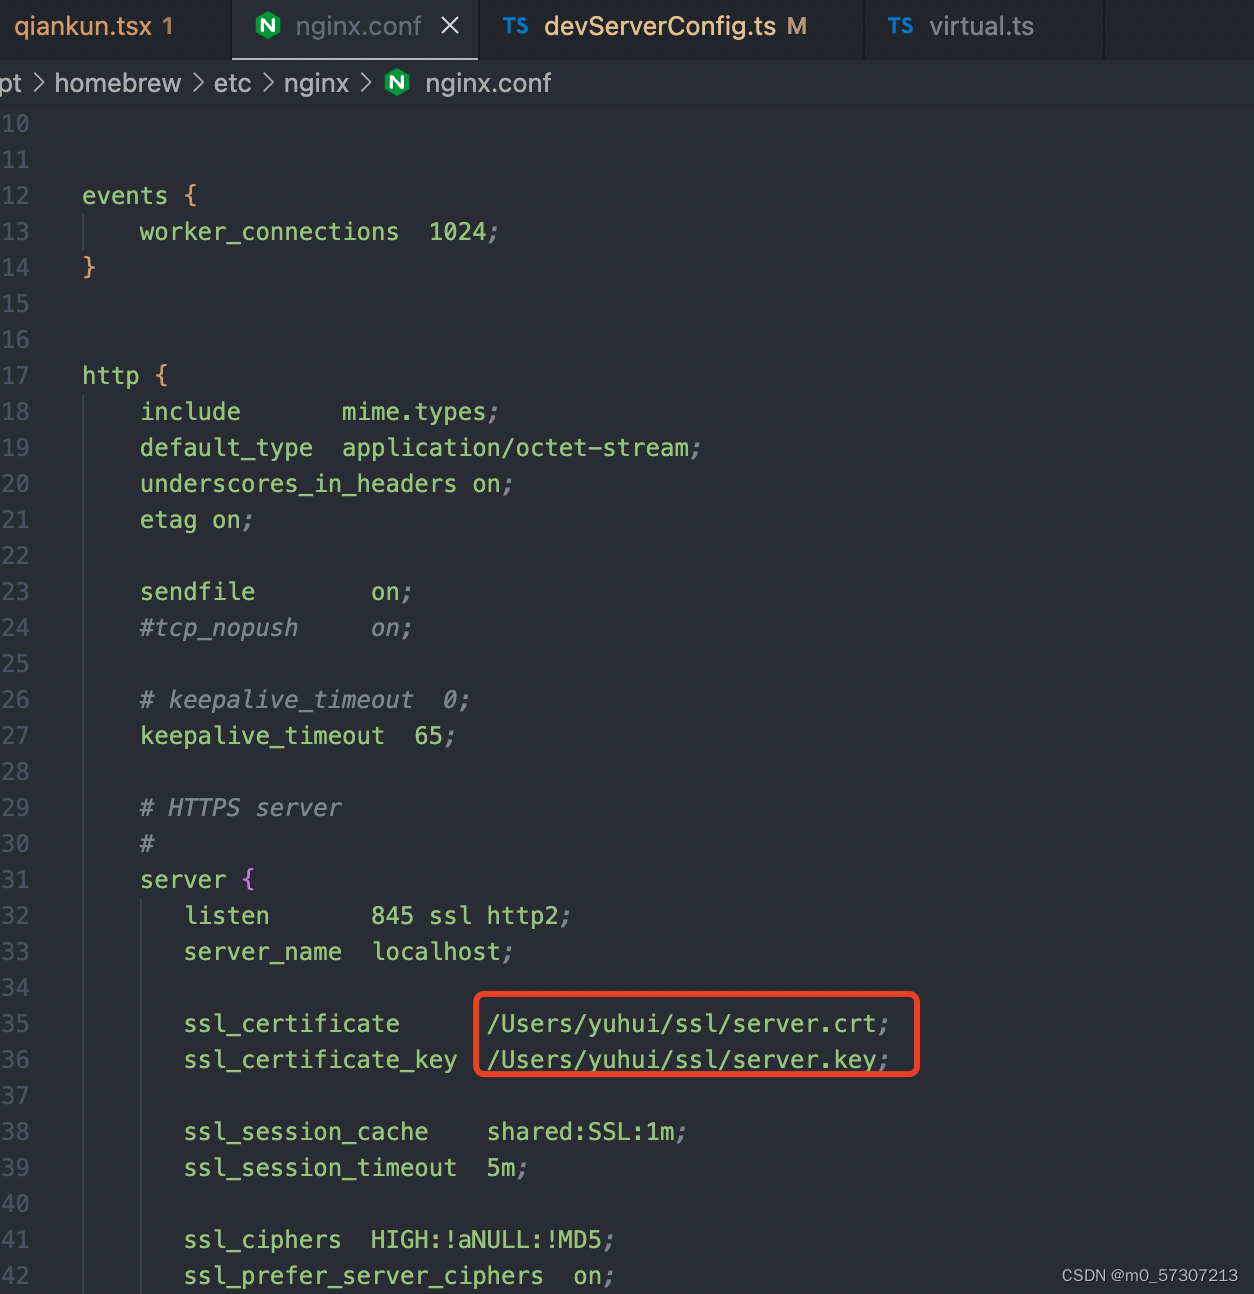The image size is (1254, 1294).
Task: Click the 'ssl_certificate_key' directive
Action: point(320,1060)
